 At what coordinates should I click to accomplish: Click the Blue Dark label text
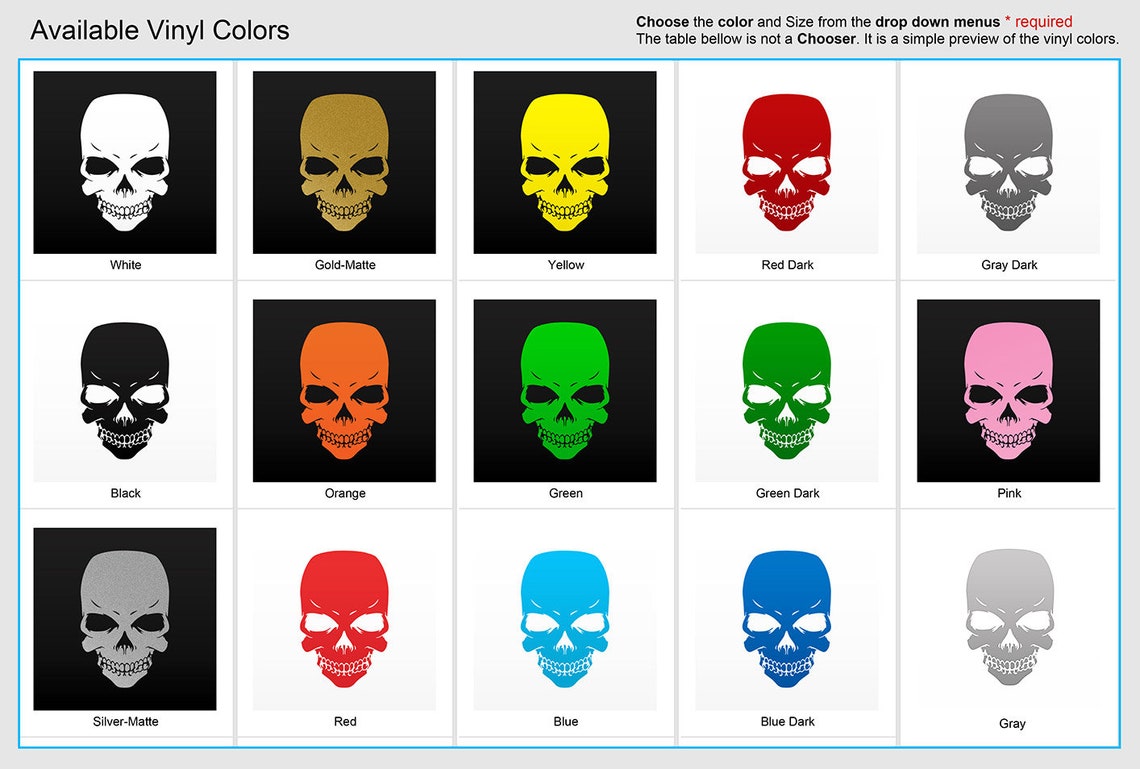787,721
